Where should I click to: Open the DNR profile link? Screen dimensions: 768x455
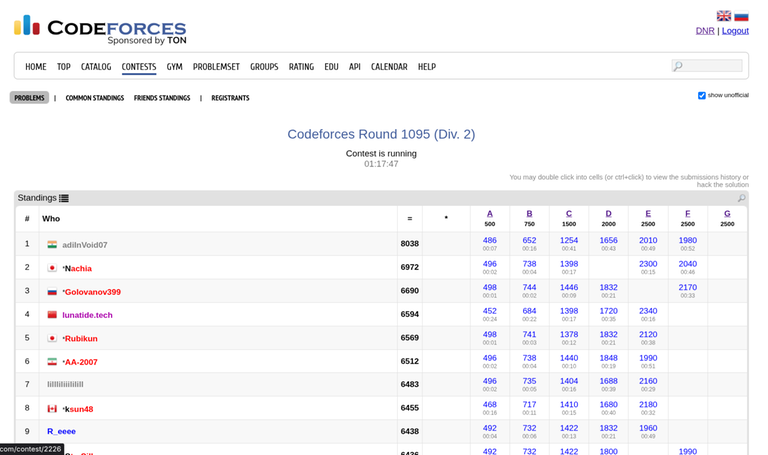[x=705, y=31]
